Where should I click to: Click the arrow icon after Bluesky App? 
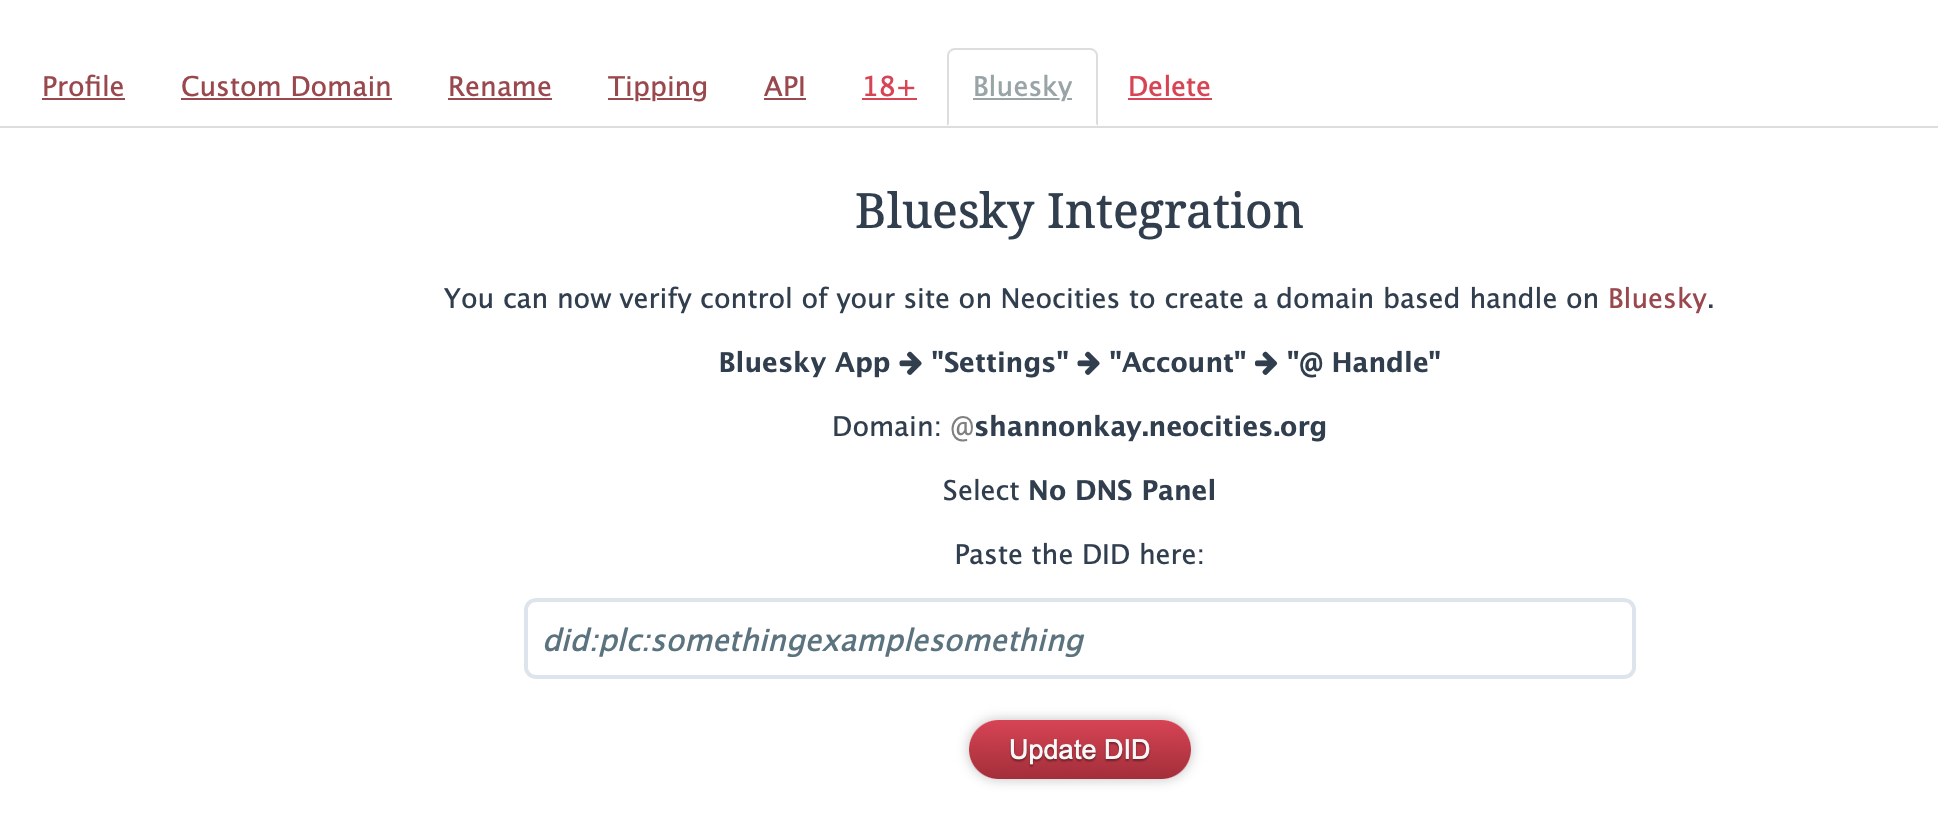point(911,362)
